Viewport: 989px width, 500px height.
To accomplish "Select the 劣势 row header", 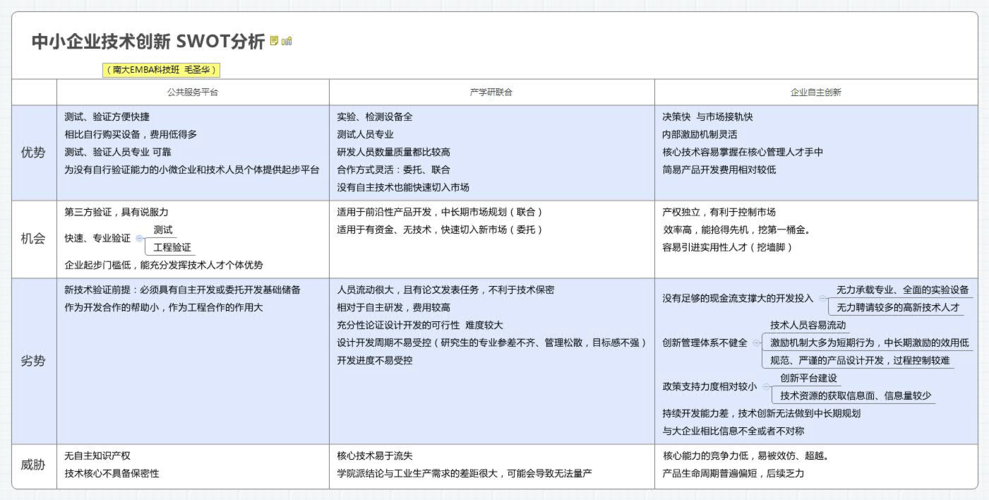I will point(33,361).
